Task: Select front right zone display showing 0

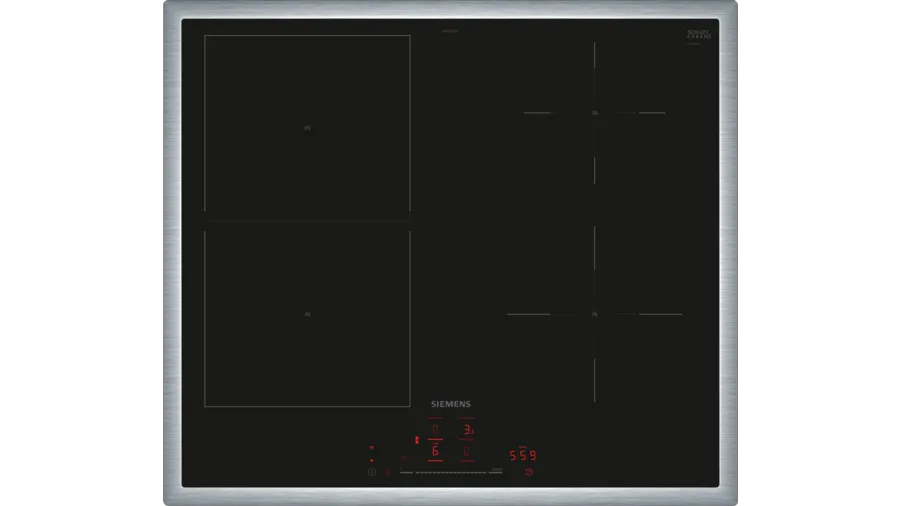Action: (x=467, y=453)
